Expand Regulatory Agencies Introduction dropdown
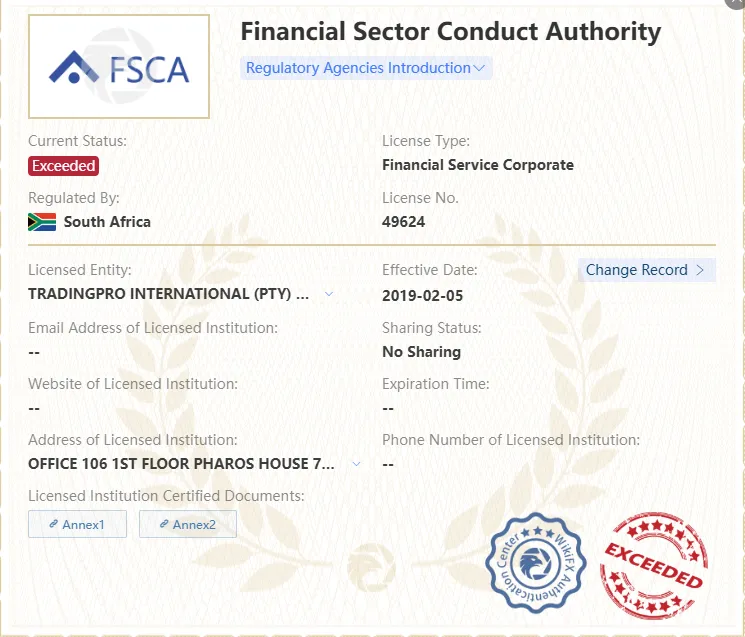This screenshot has width=745, height=637. (x=366, y=68)
